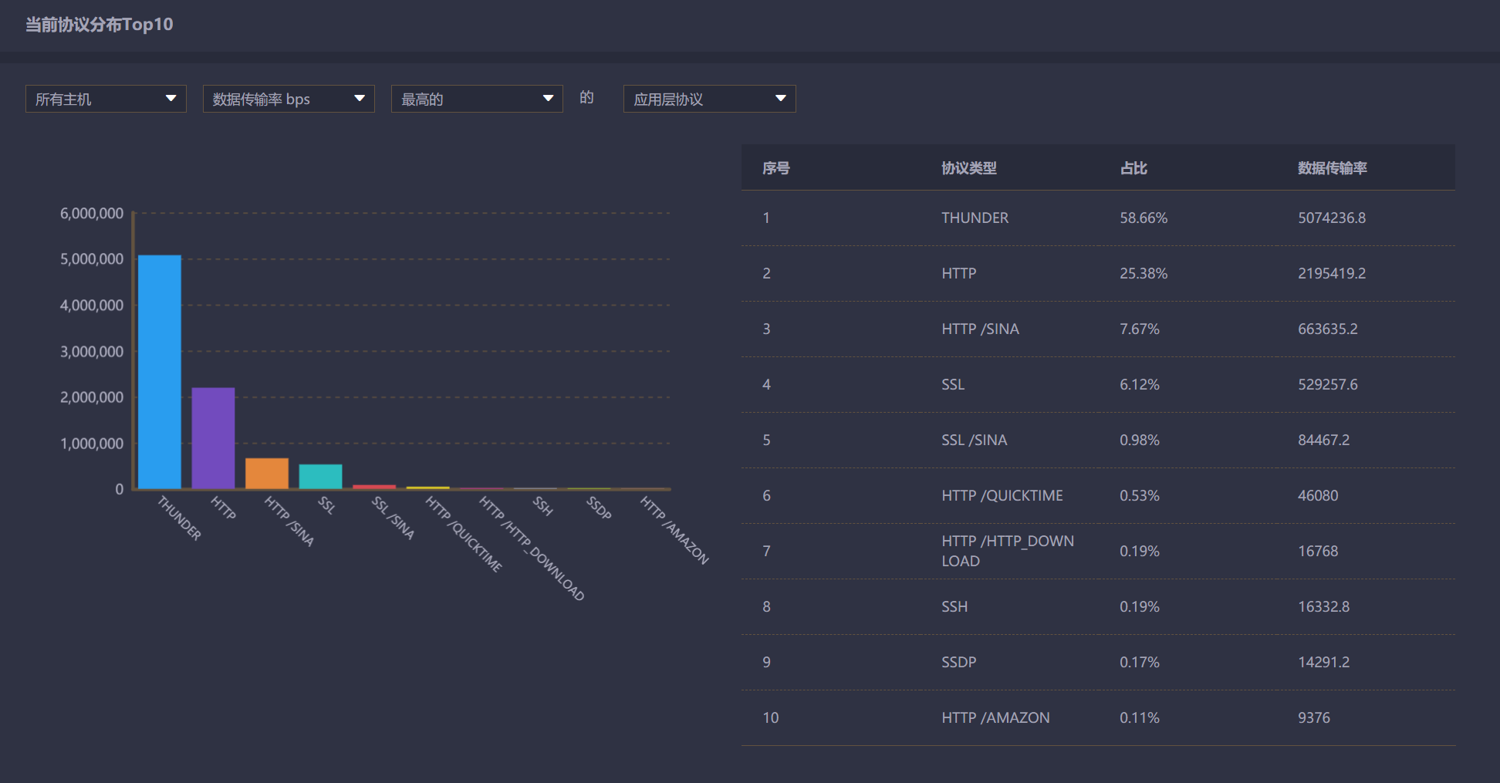Select the 5074236.8 rate value

click(1332, 218)
